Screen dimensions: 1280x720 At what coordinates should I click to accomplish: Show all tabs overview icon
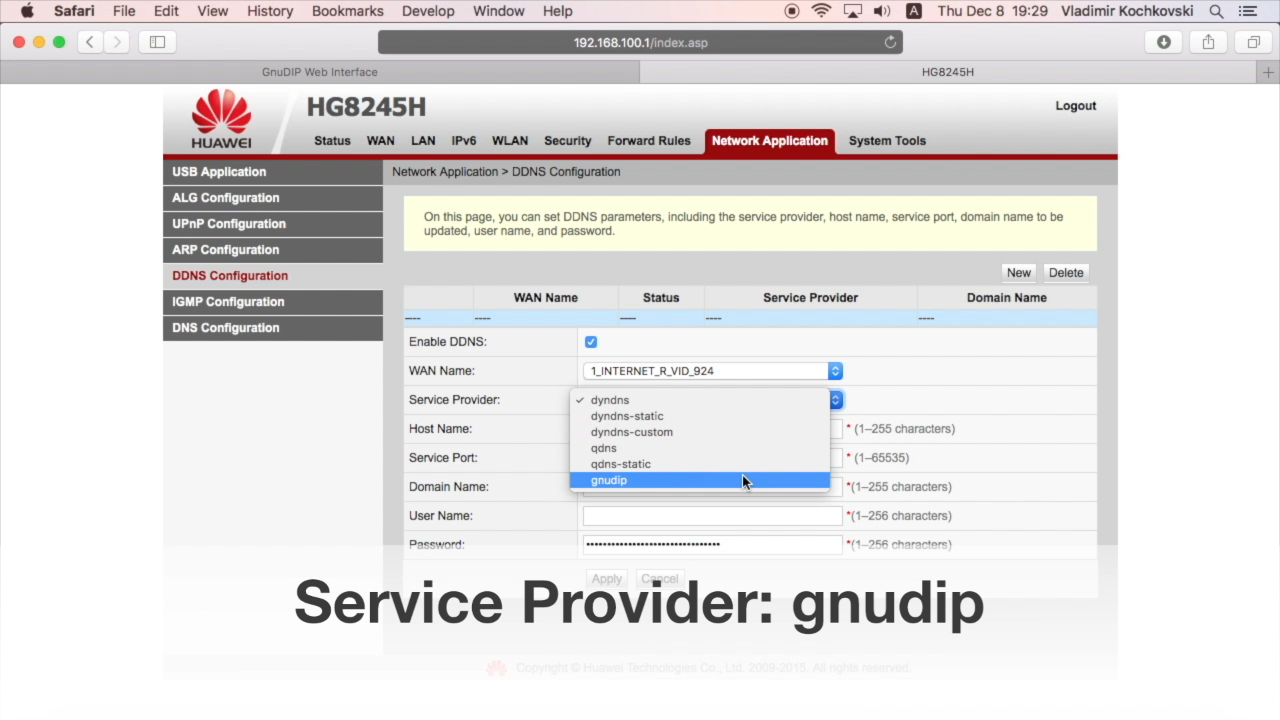click(x=1253, y=42)
